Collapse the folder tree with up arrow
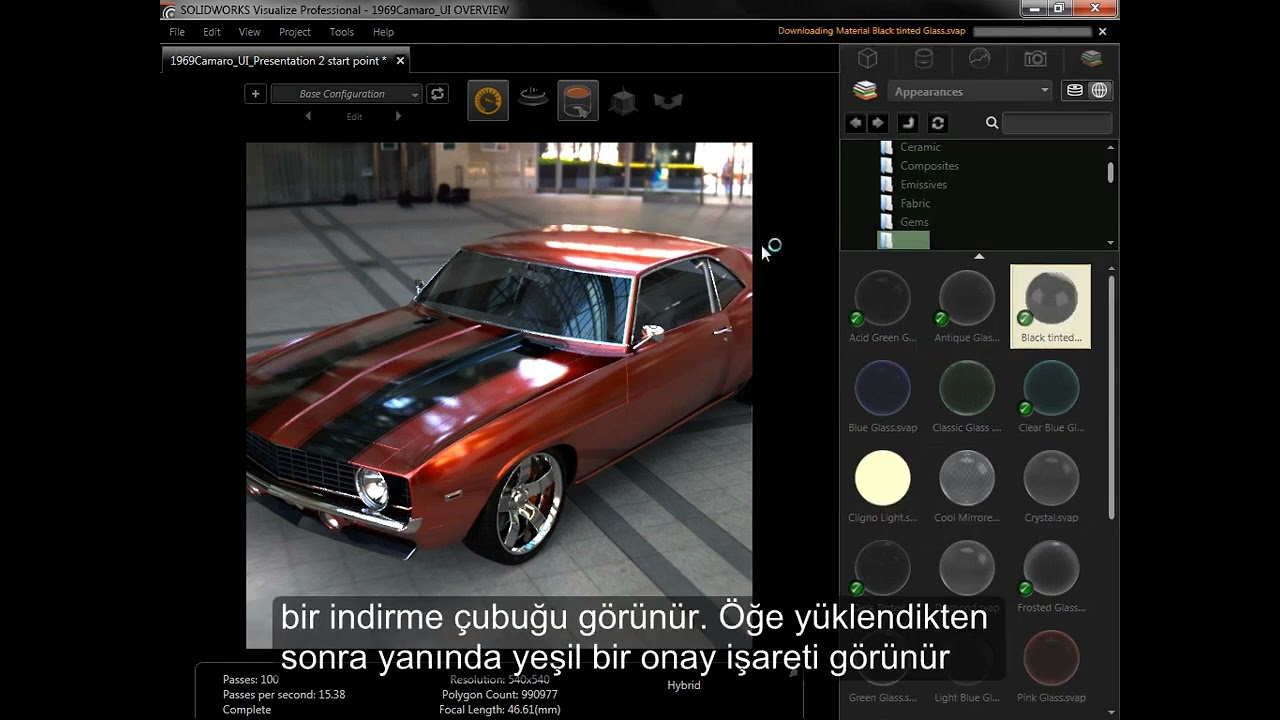Viewport: 1280px width, 720px height. coord(979,257)
